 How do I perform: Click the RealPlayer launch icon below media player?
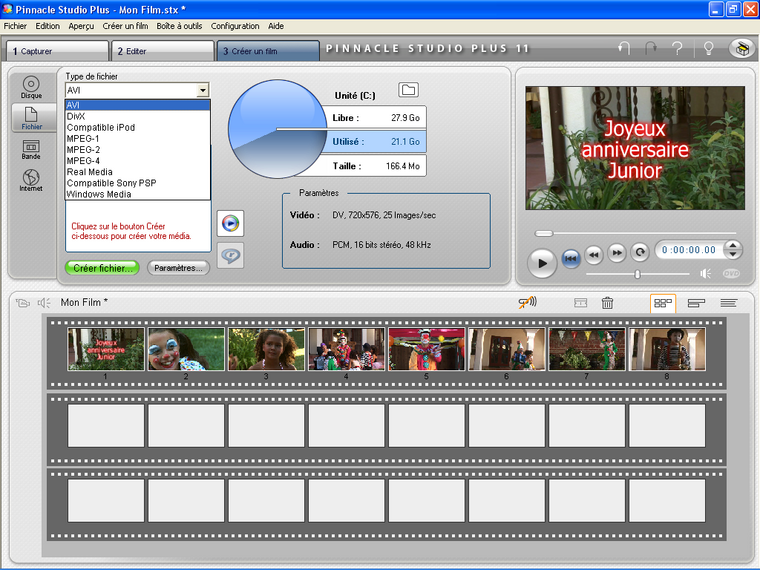click(x=230, y=255)
